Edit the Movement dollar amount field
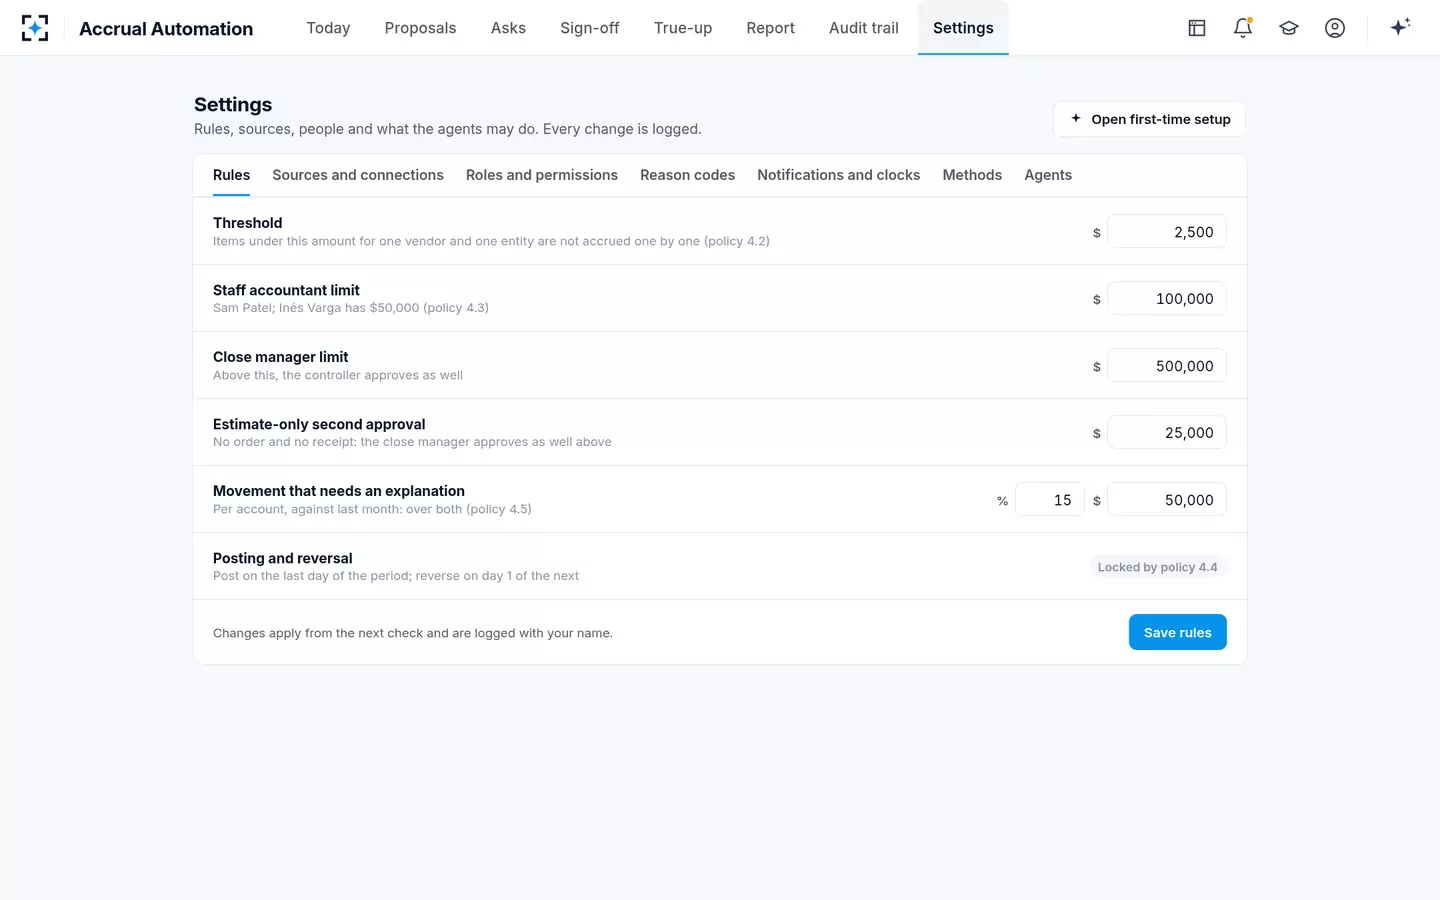This screenshot has width=1440, height=900. (1167, 500)
